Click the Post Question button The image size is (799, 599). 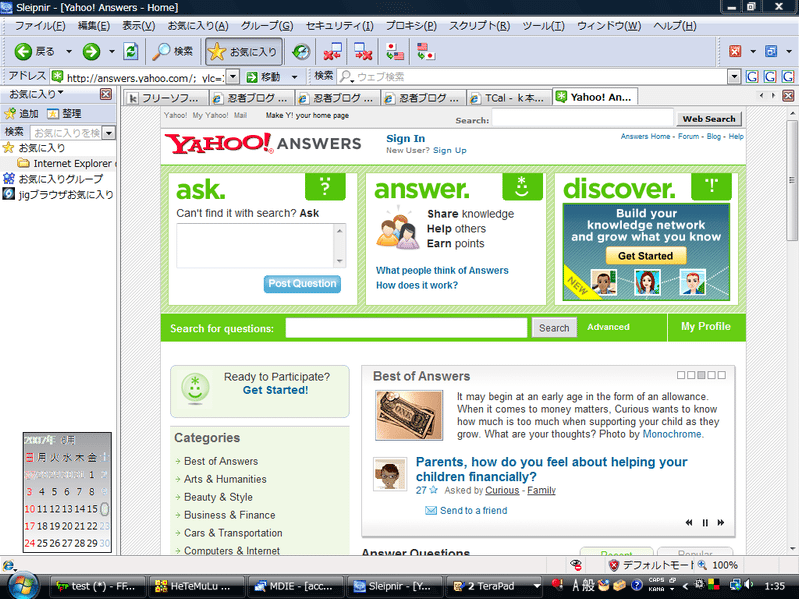click(302, 284)
